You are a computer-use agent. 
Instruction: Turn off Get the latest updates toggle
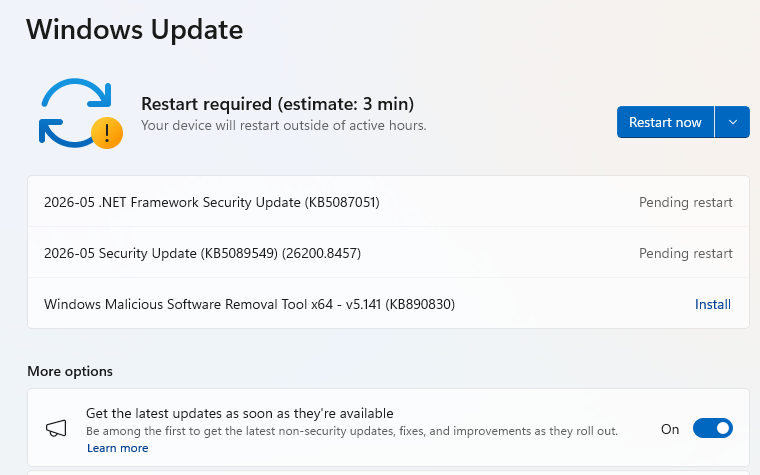(712, 428)
